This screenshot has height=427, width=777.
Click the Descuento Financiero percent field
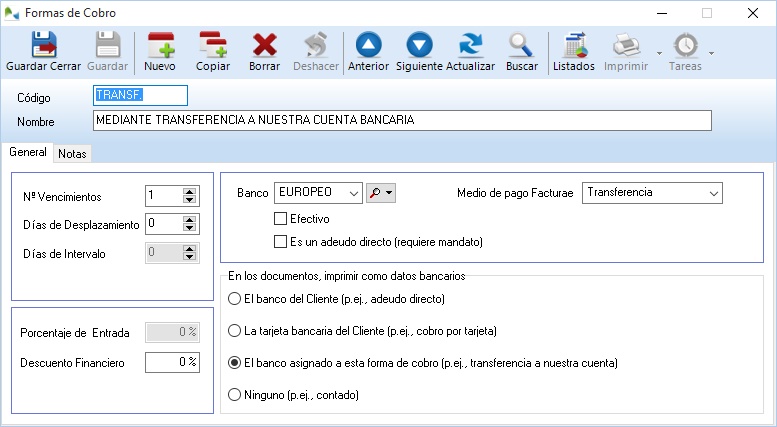172,362
